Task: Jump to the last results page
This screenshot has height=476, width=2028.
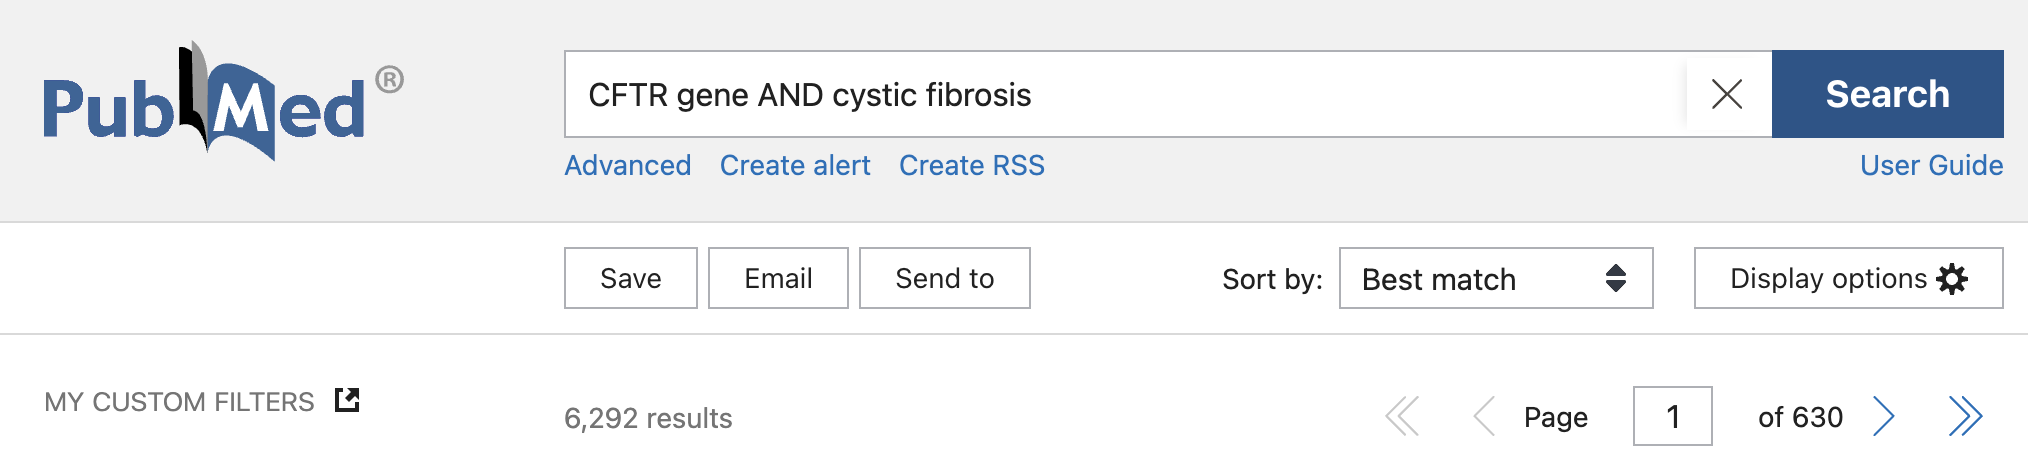Action: tap(1965, 417)
